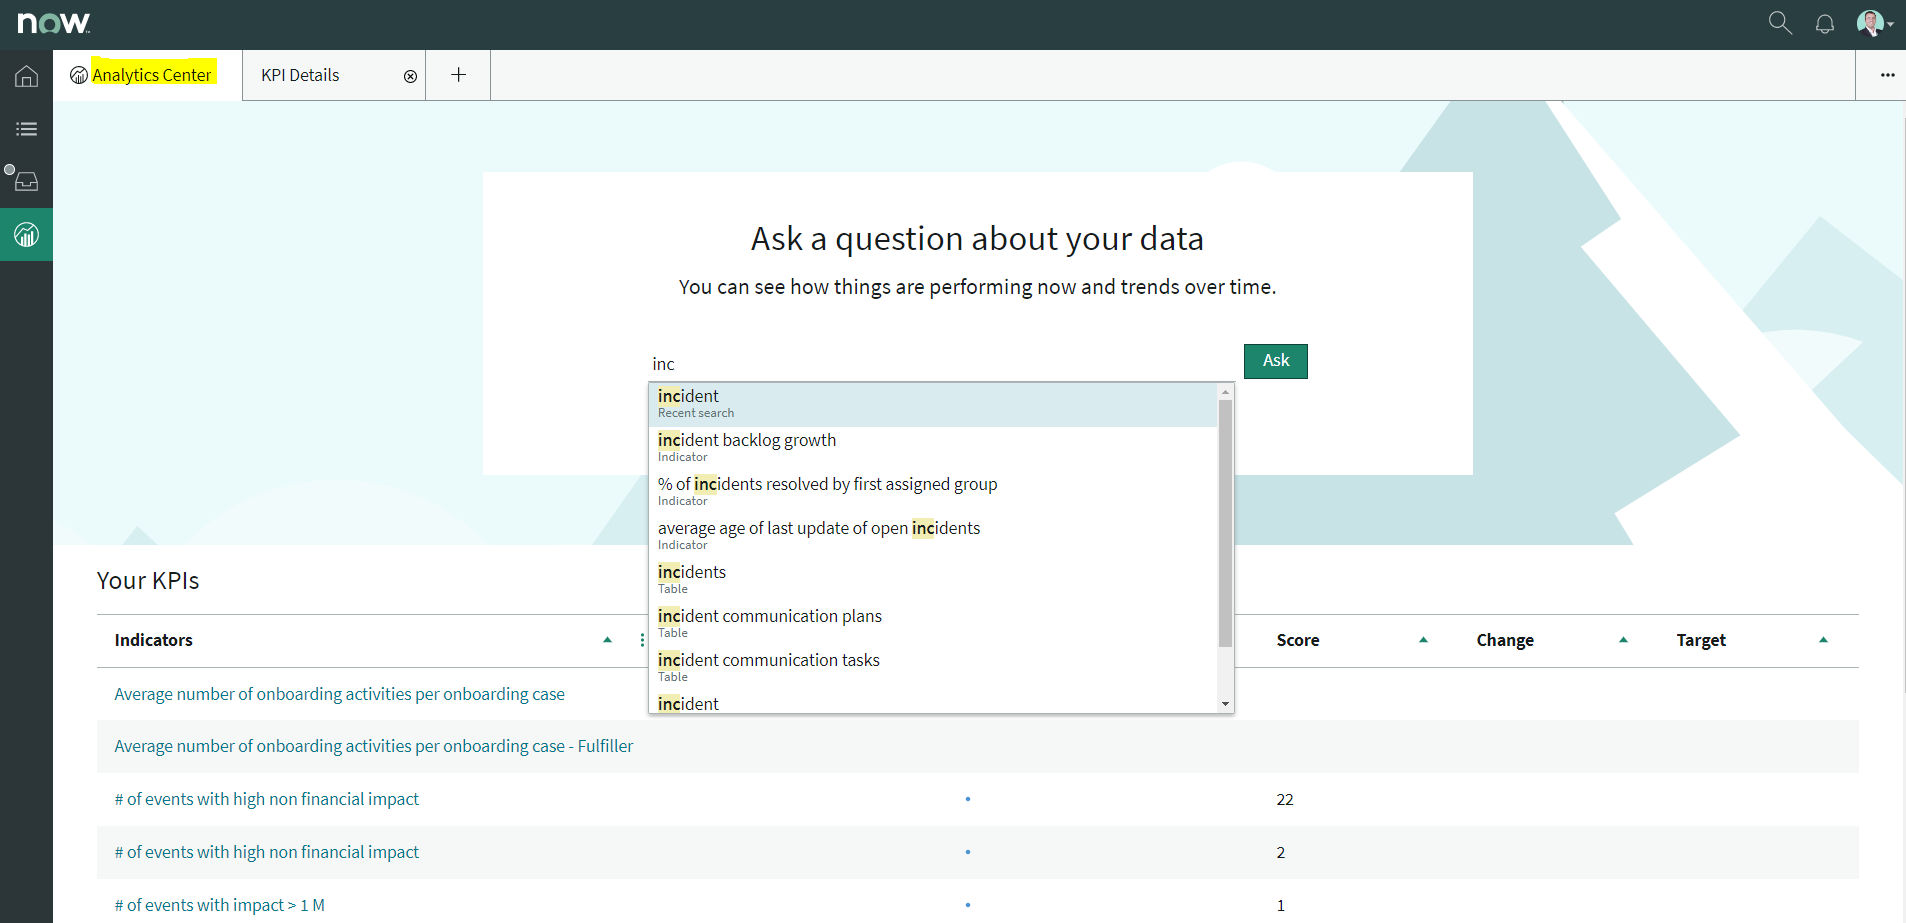This screenshot has height=923, width=1906.
Task: Open the inbox icon in sidebar
Action: (26, 181)
